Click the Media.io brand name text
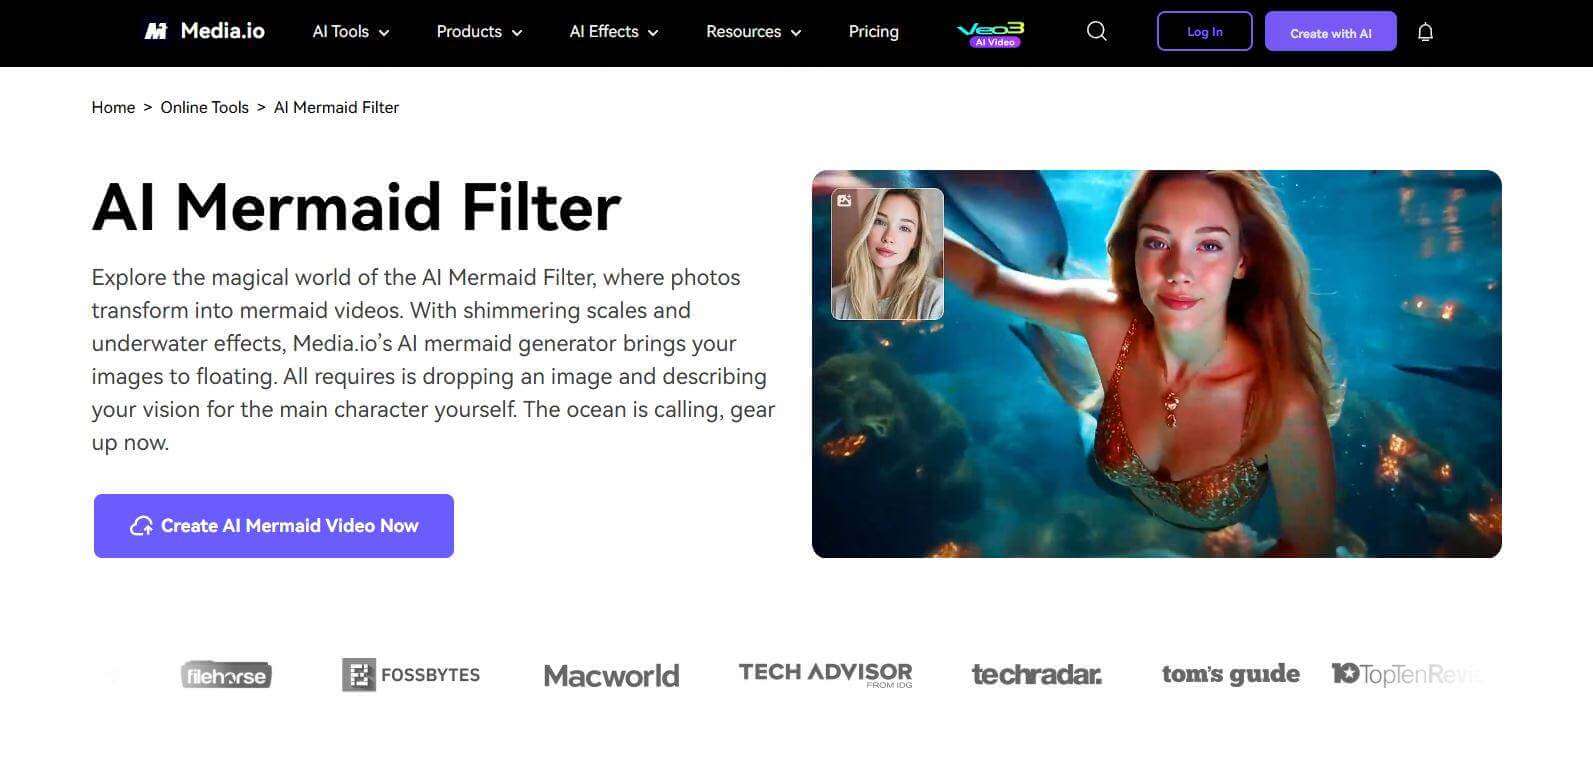Image resolution: width=1593 pixels, height=775 pixels. [x=223, y=31]
